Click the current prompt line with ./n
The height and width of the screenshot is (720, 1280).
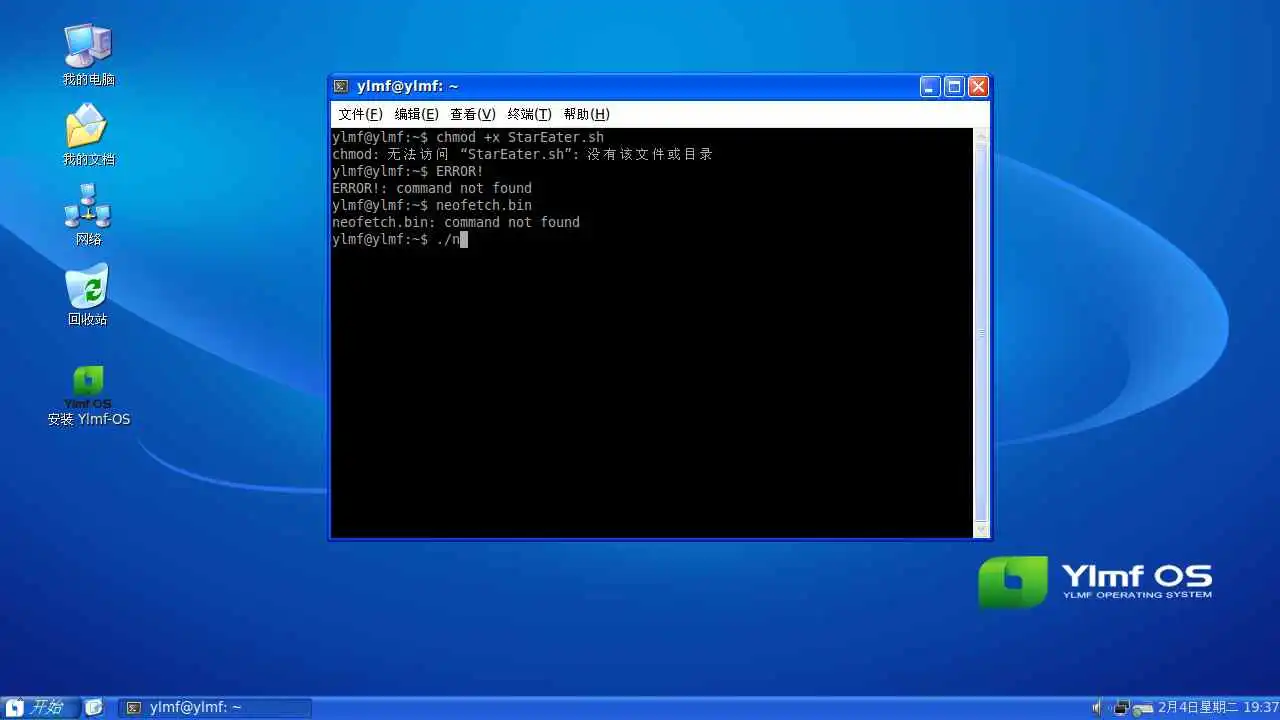point(400,239)
